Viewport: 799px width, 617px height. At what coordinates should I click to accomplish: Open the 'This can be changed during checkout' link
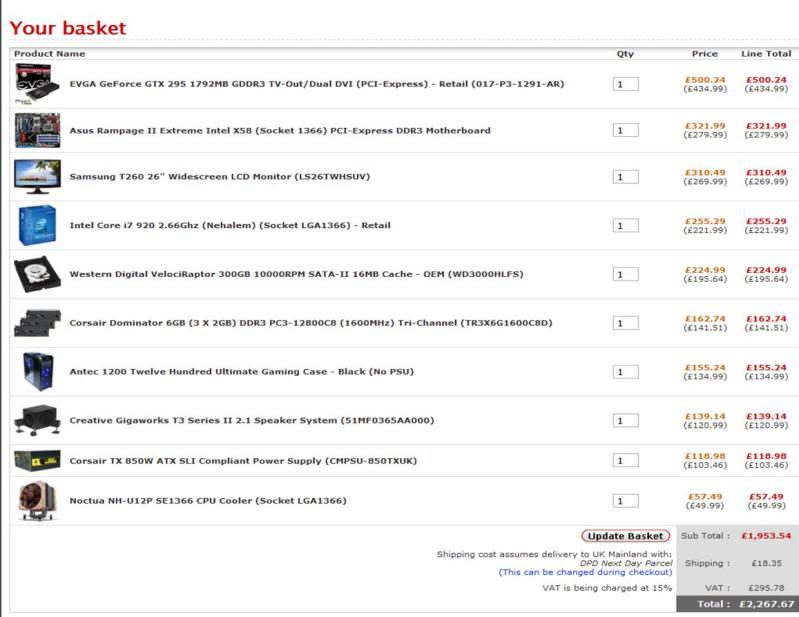(585, 572)
